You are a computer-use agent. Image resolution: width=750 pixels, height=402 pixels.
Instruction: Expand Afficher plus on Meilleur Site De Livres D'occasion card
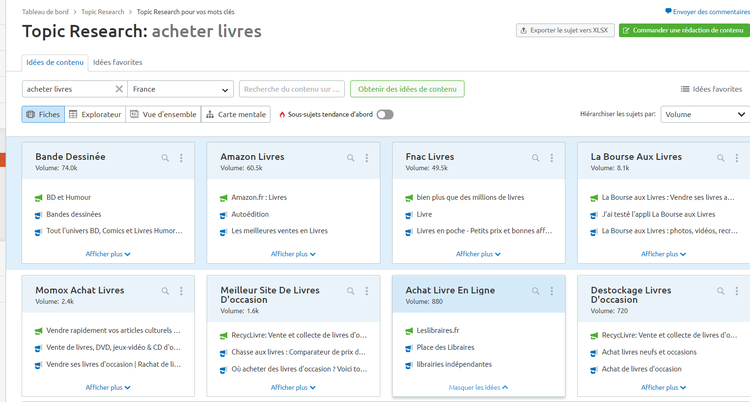click(x=293, y=388)
